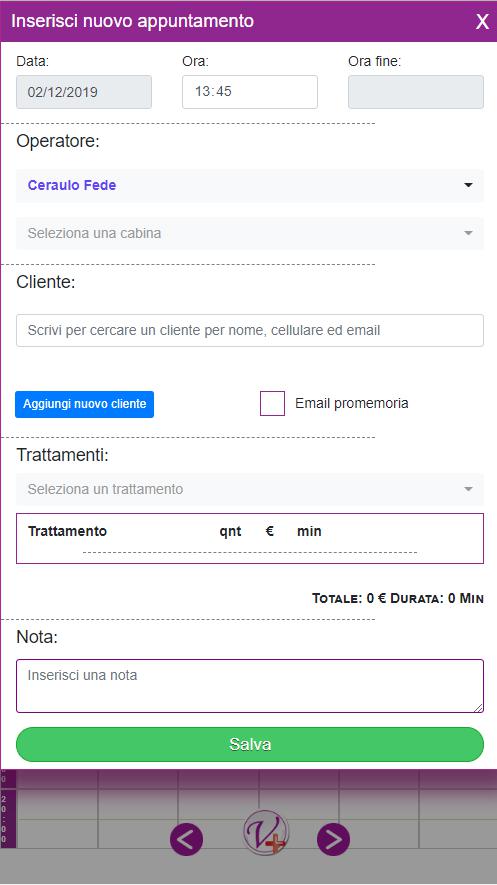Click the empty Ora fine field

(416, 92)
